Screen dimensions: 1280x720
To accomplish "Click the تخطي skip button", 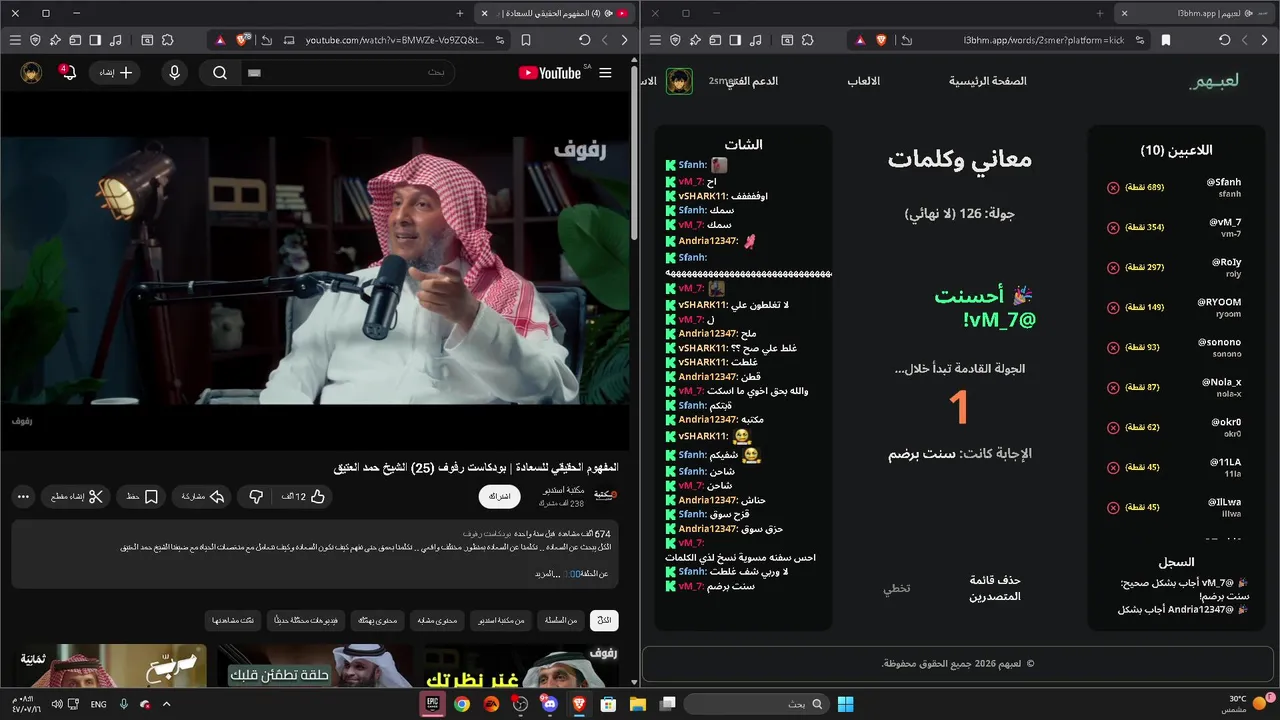I will [x=897, y=588].
